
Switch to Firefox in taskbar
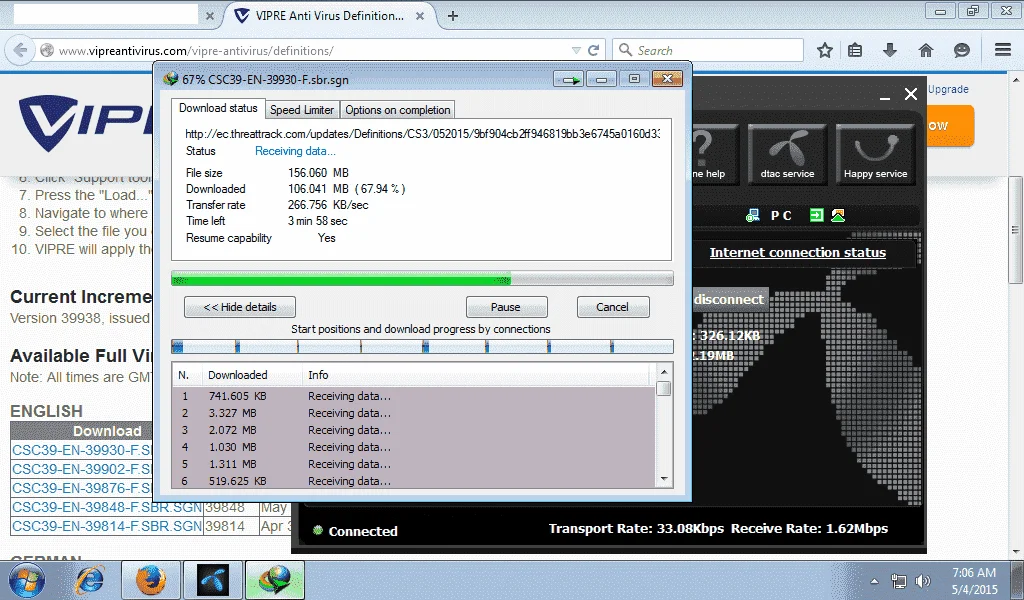pyautogui.click(x=150, y=580)
